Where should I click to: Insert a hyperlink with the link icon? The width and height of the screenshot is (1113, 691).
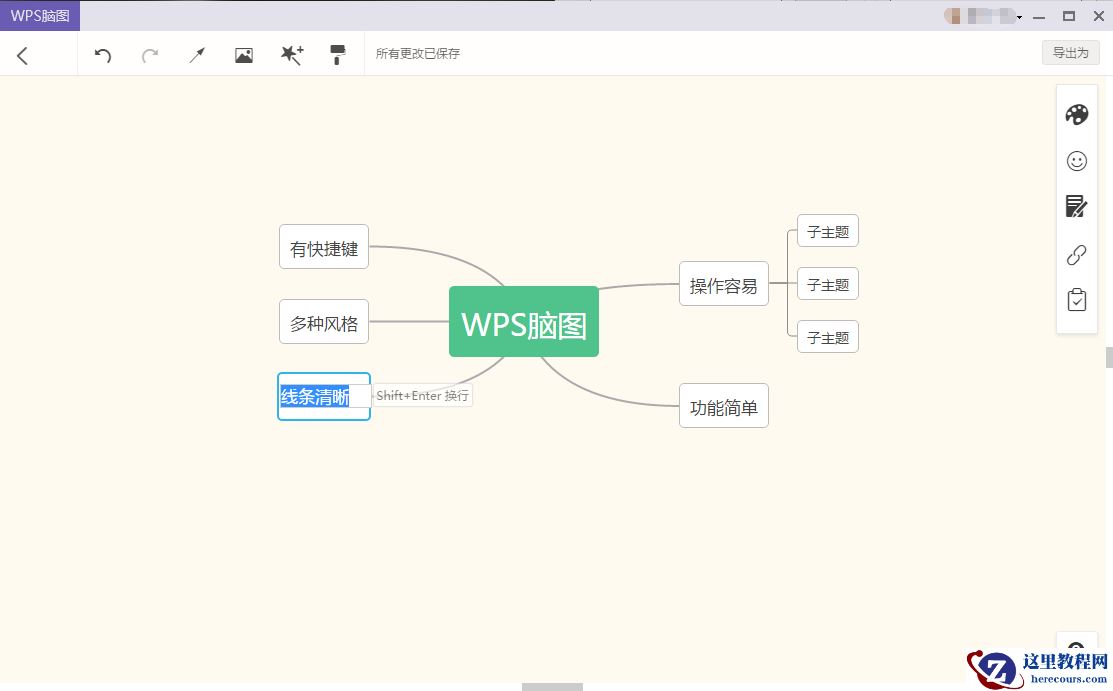pos(1076,254)
